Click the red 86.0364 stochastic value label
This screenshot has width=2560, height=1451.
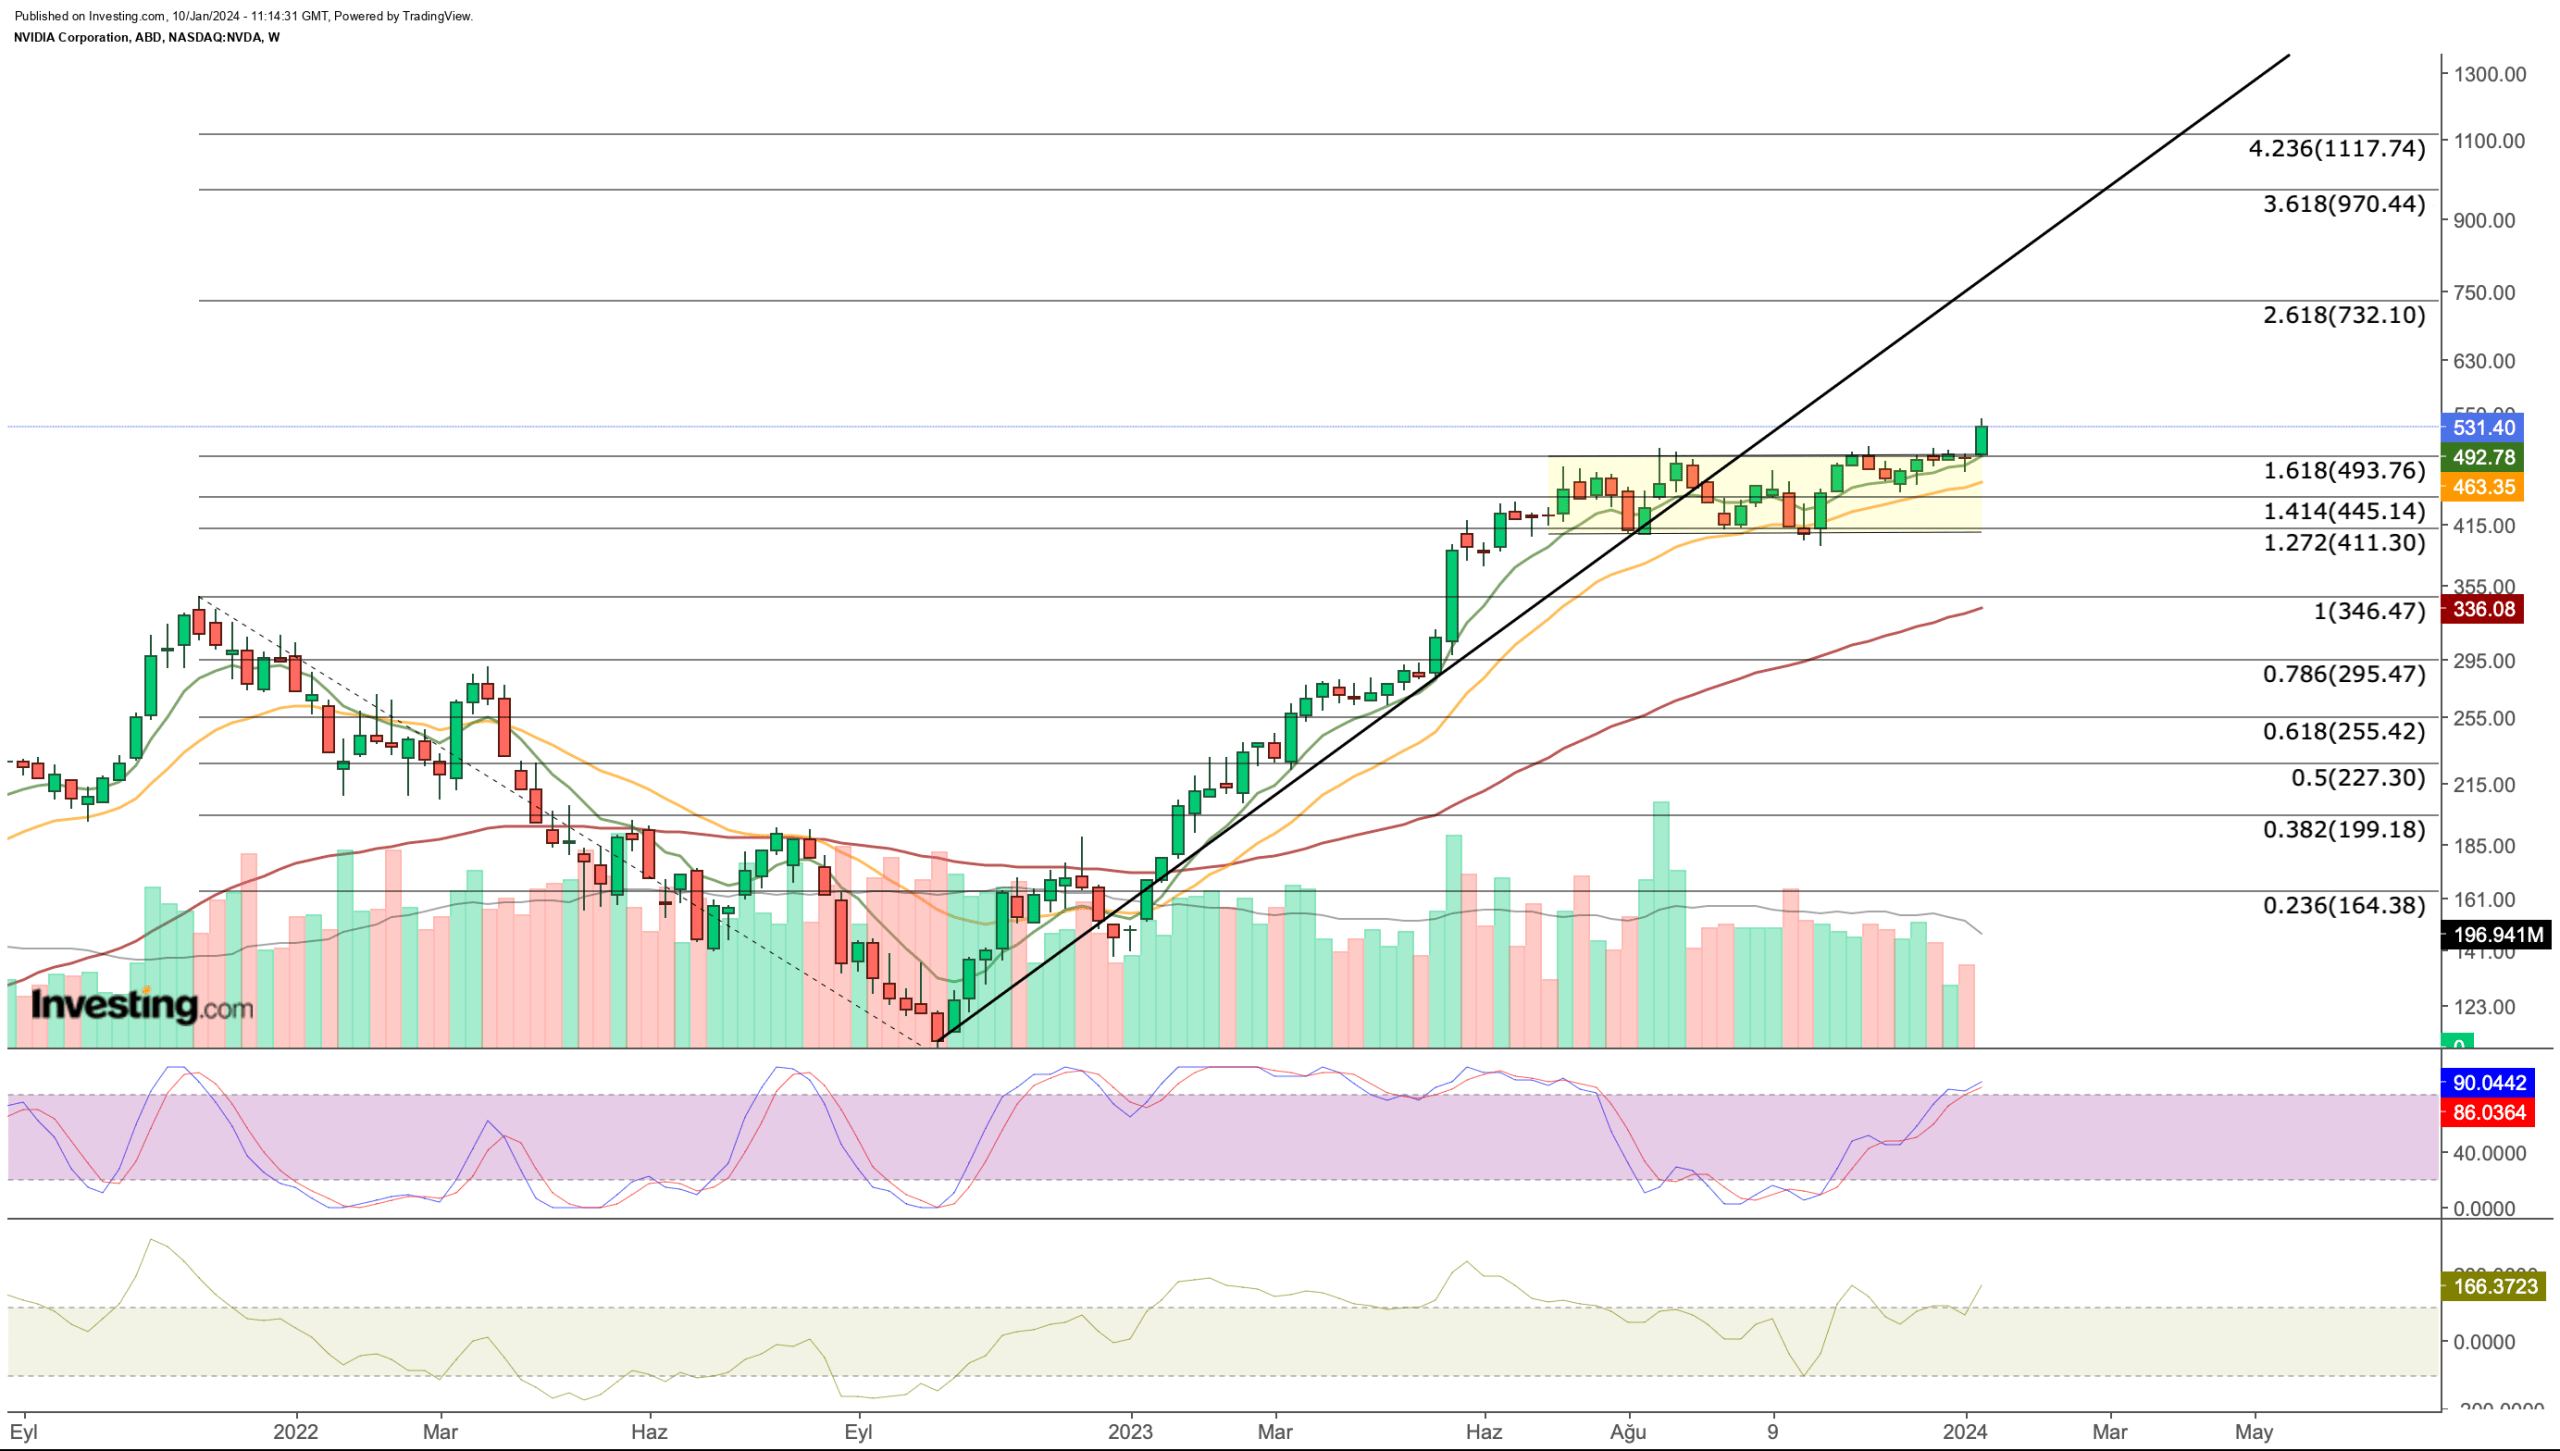point(2488,1113)
